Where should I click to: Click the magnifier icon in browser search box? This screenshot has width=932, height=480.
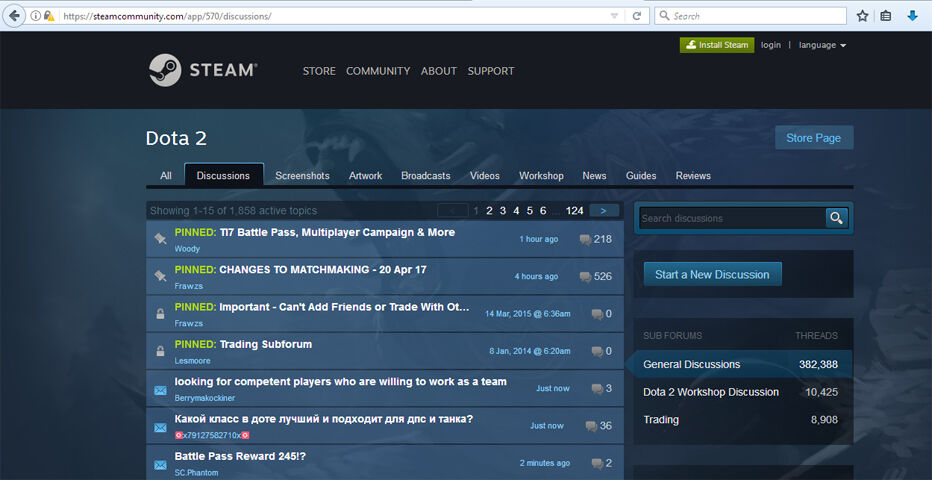point(665,16)
